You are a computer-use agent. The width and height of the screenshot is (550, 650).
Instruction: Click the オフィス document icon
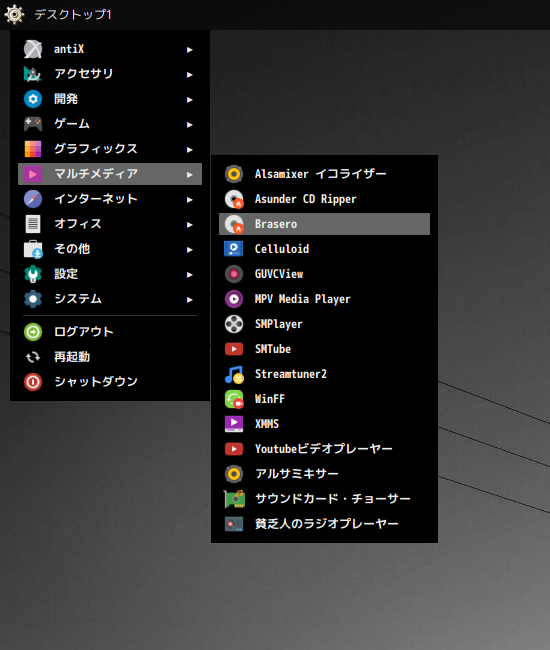pyautogui.click(x=33, y=224)
